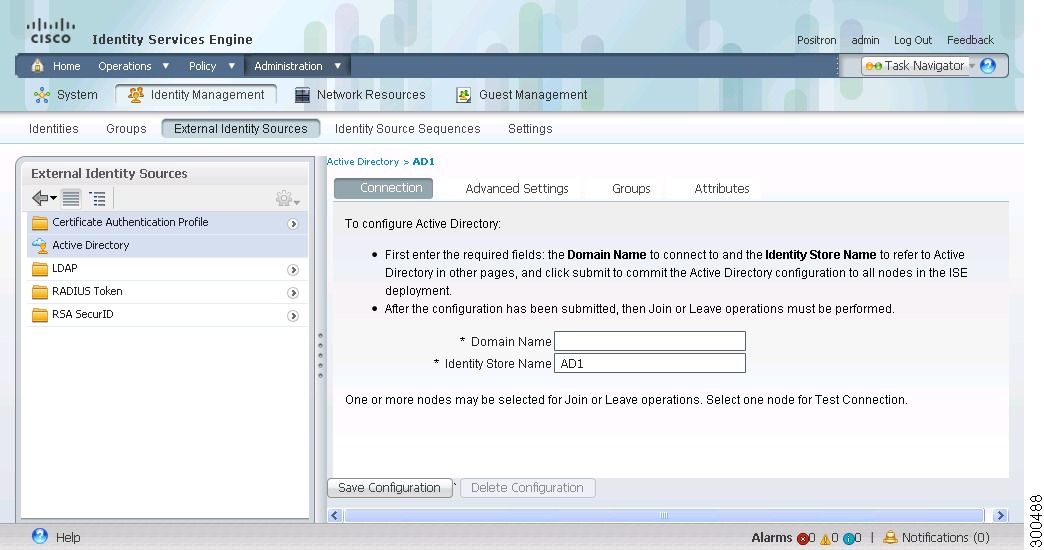Click the Positron link in header

(816, 40)
